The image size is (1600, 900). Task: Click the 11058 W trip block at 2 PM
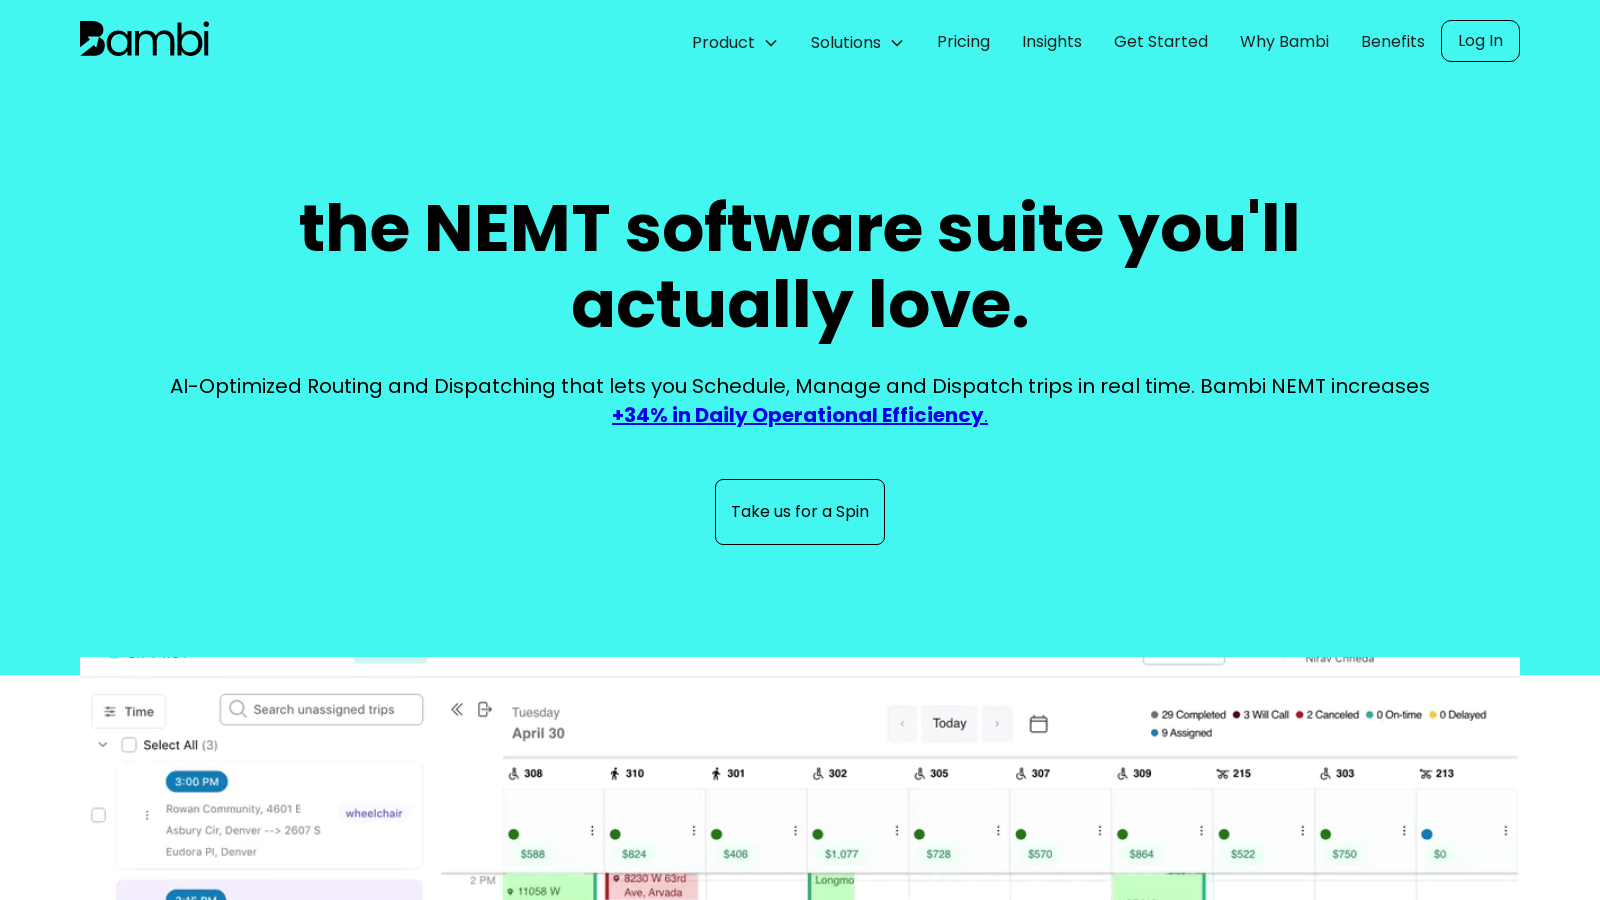pos(550,888)
